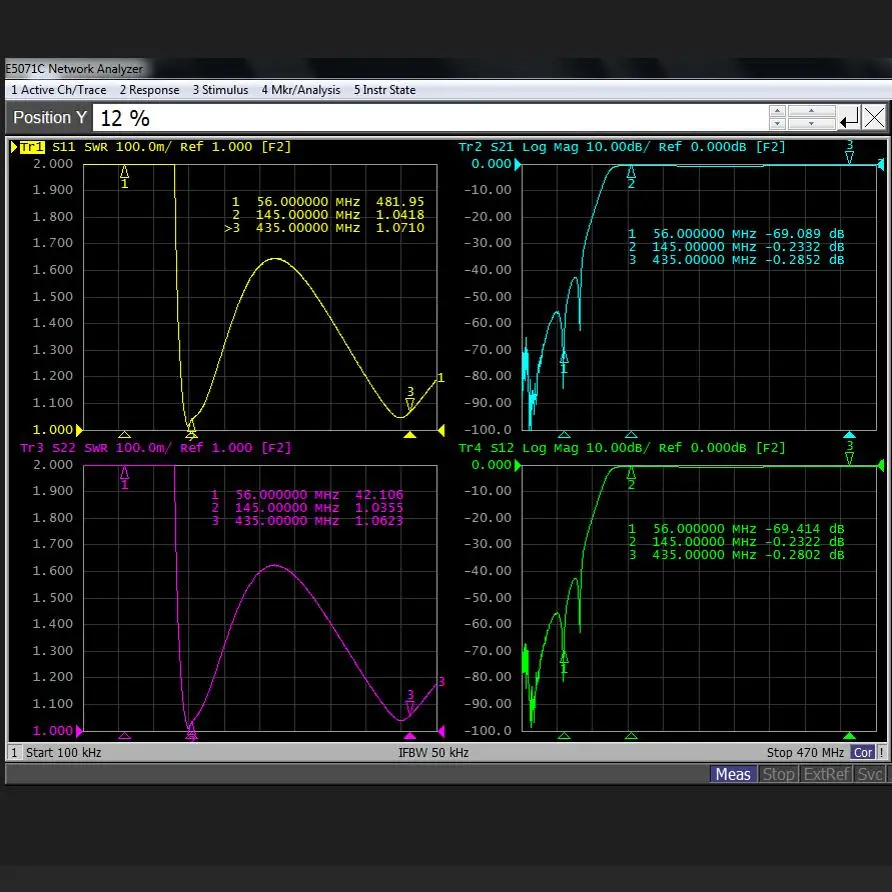This screenshot has height=892, width=892.
Task: Click the Enter arrow icon in entry bar
Action: (x=849, y=118)
